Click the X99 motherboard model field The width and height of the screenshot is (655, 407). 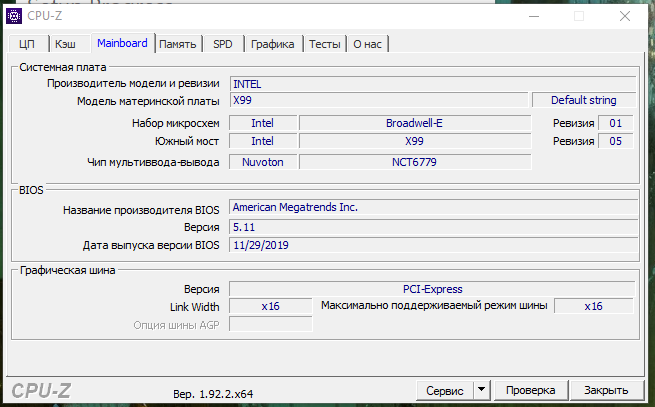point(378,100)
